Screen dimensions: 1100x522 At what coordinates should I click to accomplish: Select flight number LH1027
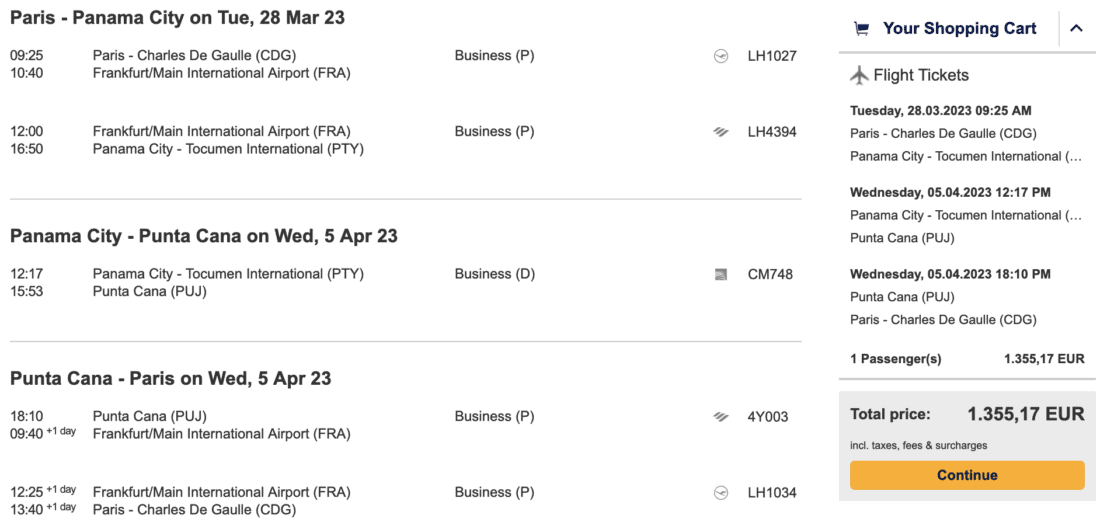[772, 56]
